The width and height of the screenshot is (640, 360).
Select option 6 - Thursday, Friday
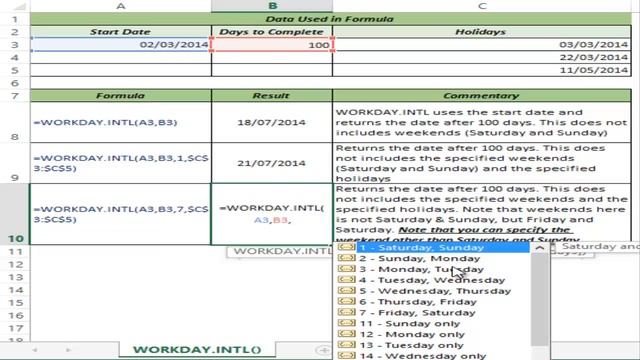pyautogui.click(x=418, y=302)
